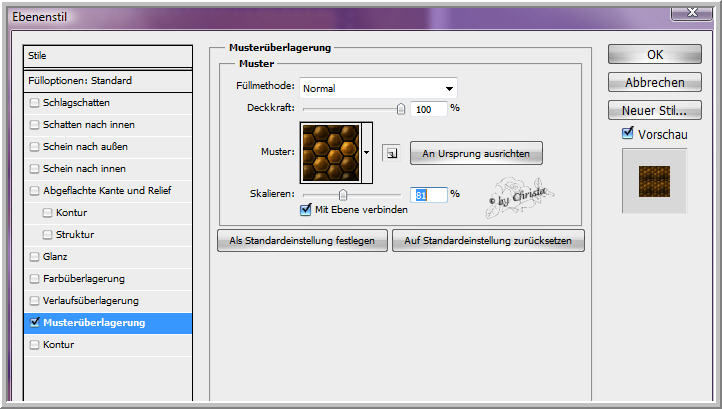
Task: Click the honeycomb pattern swatch
Action: [x=331, y=152]
